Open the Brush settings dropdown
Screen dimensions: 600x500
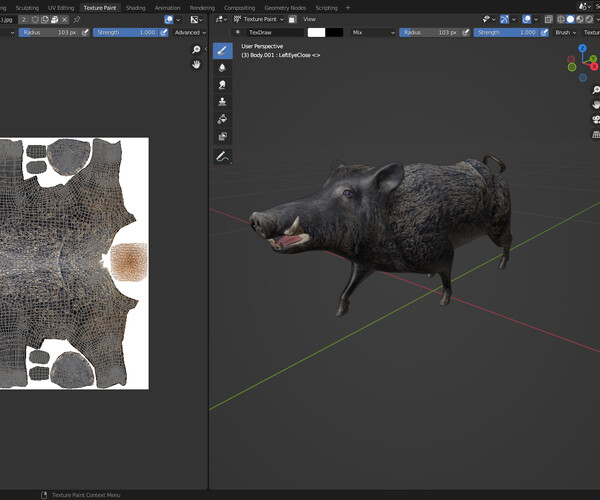(566, 33)
